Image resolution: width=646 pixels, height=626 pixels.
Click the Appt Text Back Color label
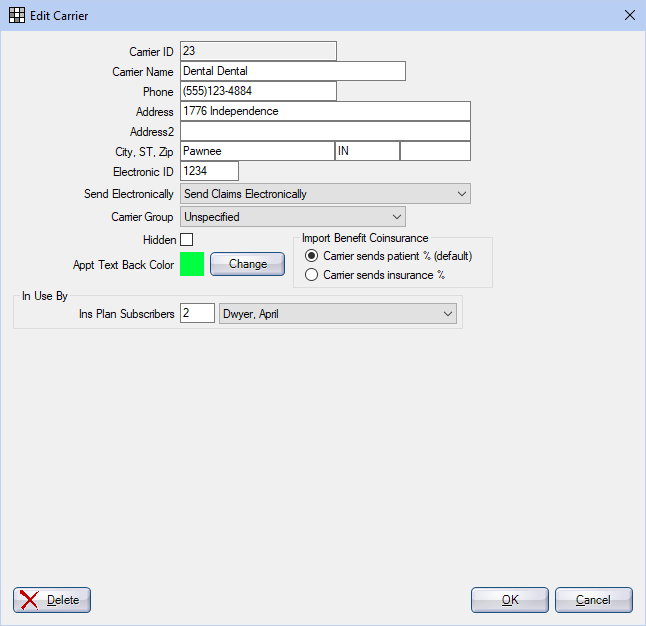tap(123, 265)
